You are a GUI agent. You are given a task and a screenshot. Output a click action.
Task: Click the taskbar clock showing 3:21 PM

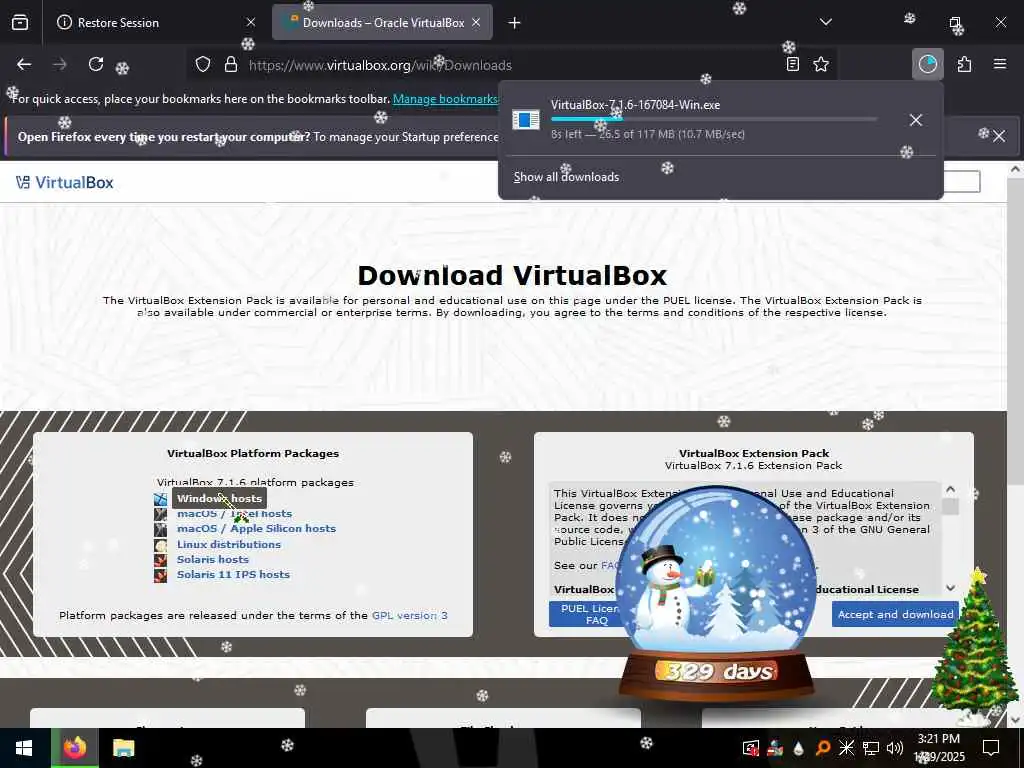tap(940, 748)
